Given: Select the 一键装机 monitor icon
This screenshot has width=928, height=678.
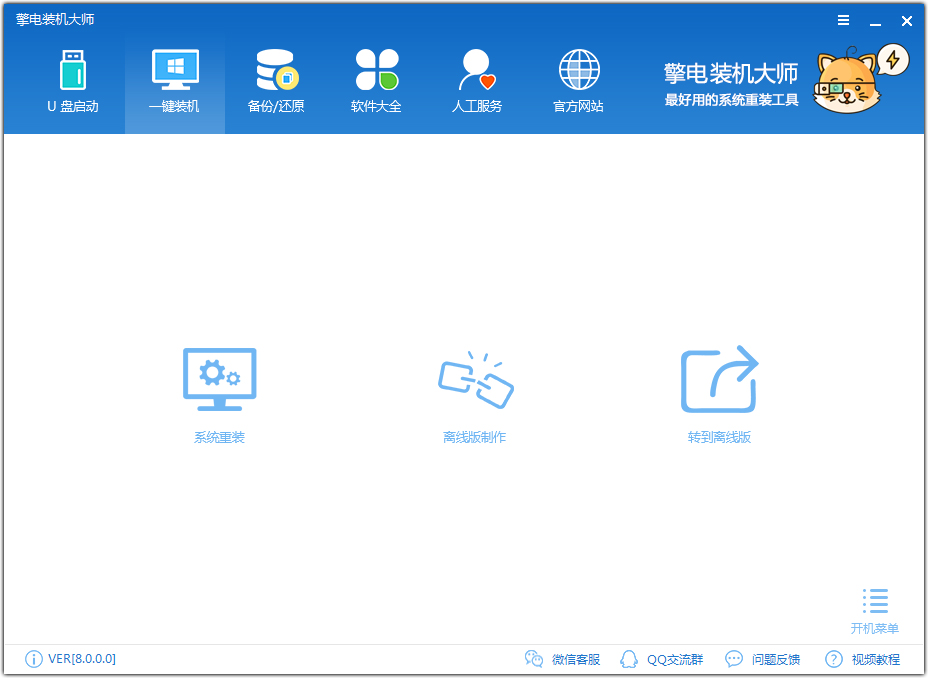Looking at the screenshot, I should [175, 69].
